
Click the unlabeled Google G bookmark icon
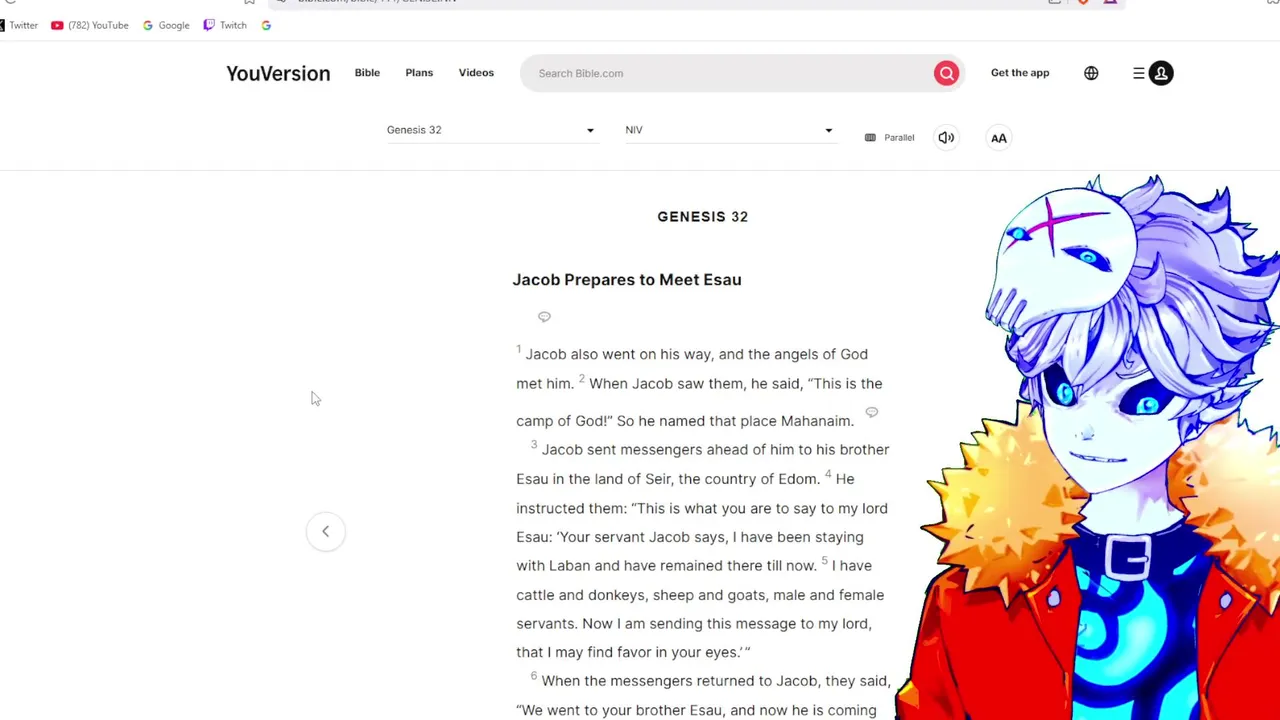tap(266, 25)
